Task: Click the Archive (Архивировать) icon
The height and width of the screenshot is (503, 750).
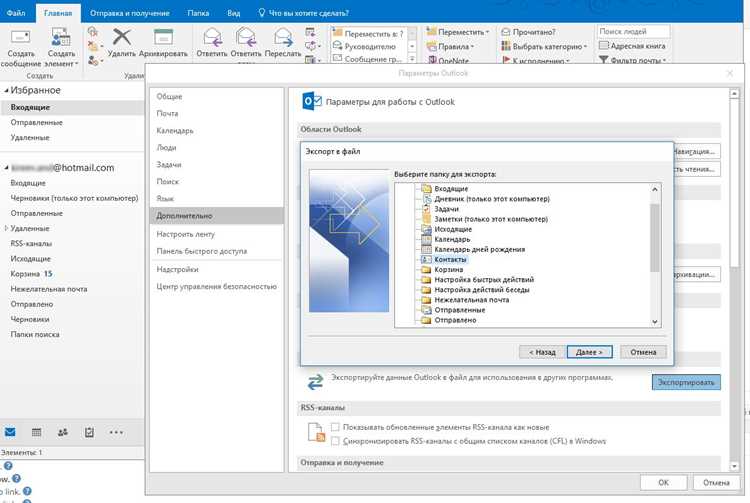Action: tap(163, 37)
